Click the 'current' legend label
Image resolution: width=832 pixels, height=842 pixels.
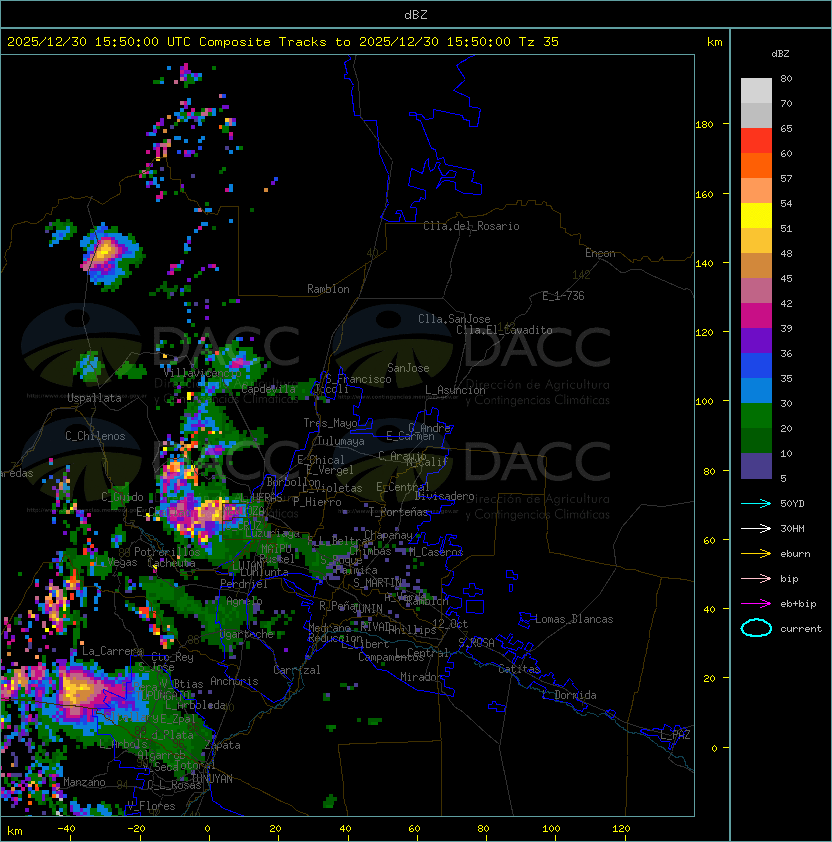tap(801, 629)
